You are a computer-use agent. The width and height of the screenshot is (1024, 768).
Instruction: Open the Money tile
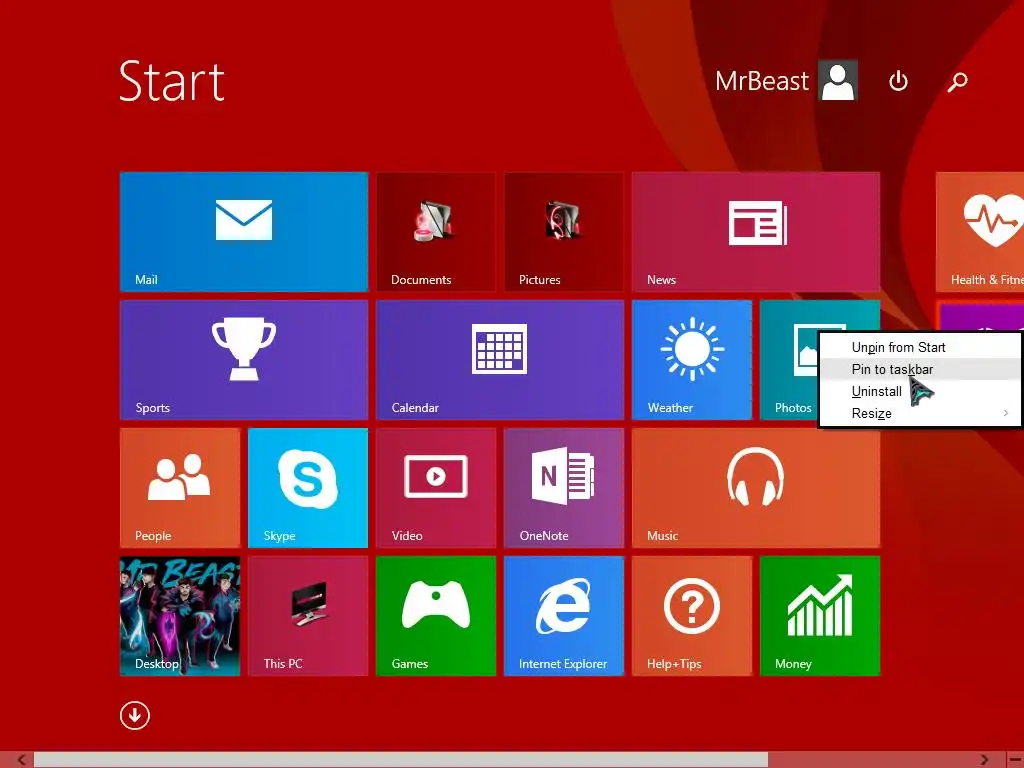820,615
